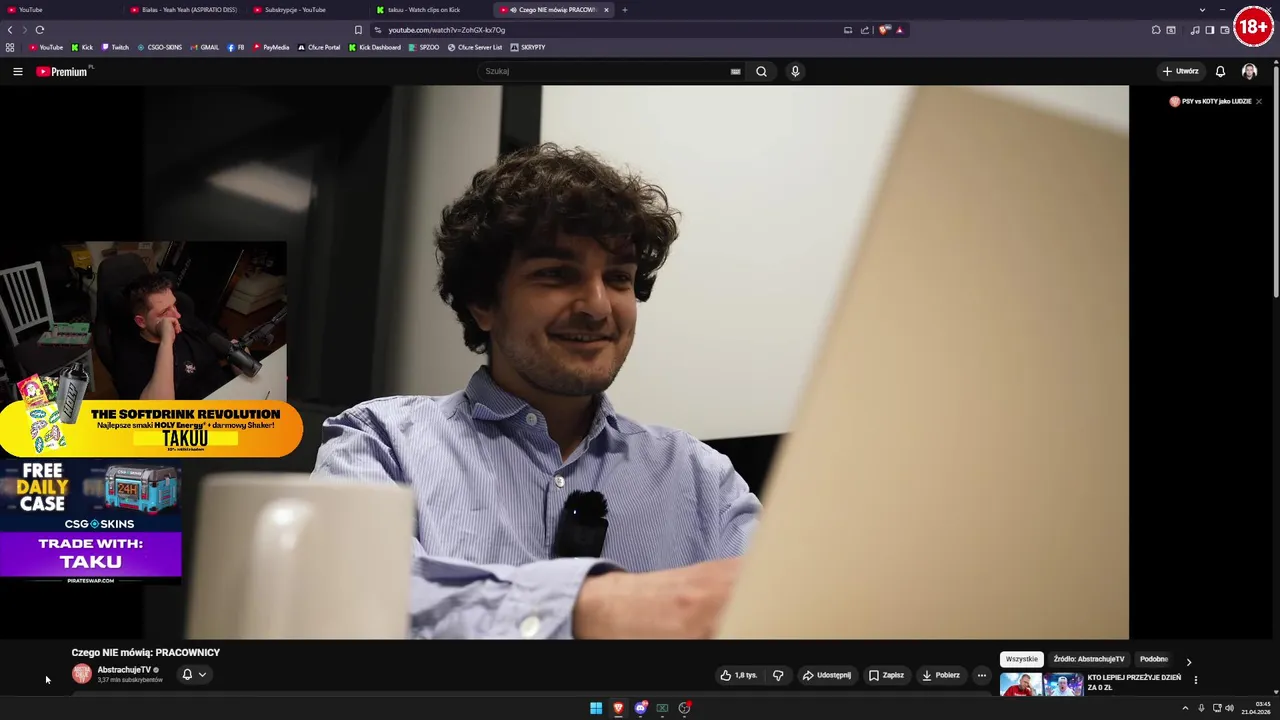Download video with Pobierz button
The image size is (1280, 720).
click(x=940, y=675)
